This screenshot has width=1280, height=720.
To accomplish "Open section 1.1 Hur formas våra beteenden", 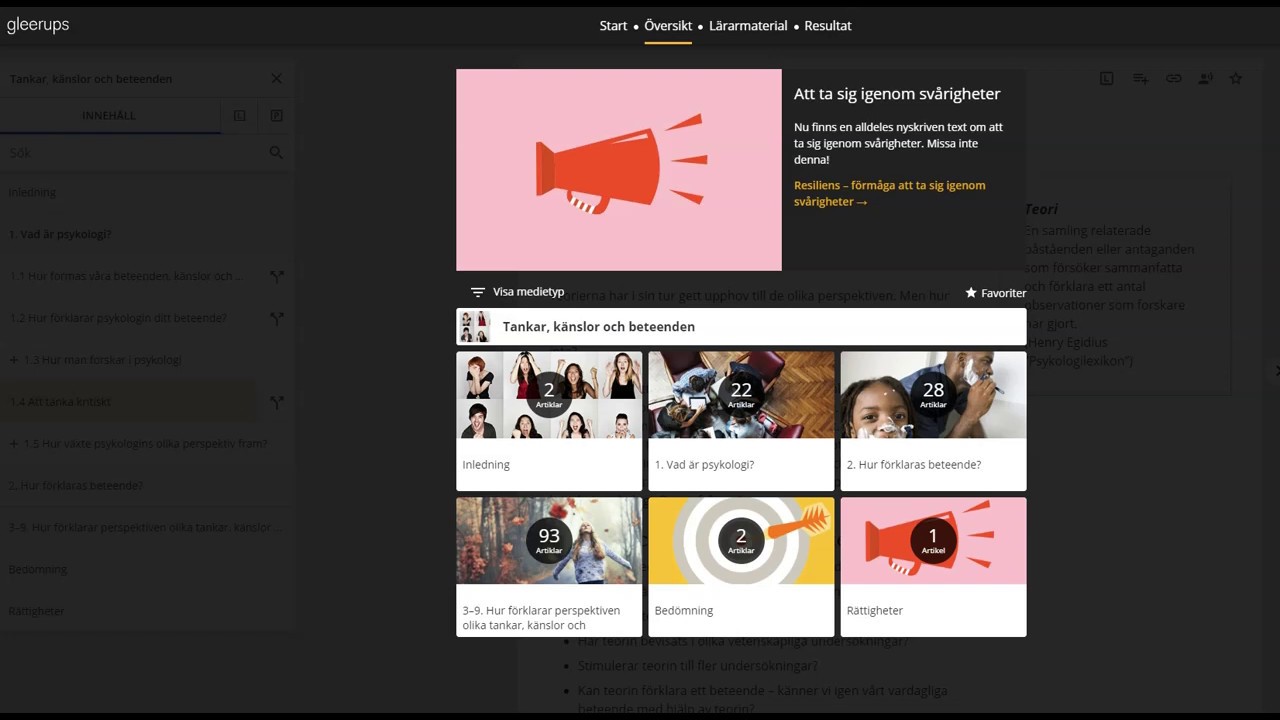I will 125,276.
